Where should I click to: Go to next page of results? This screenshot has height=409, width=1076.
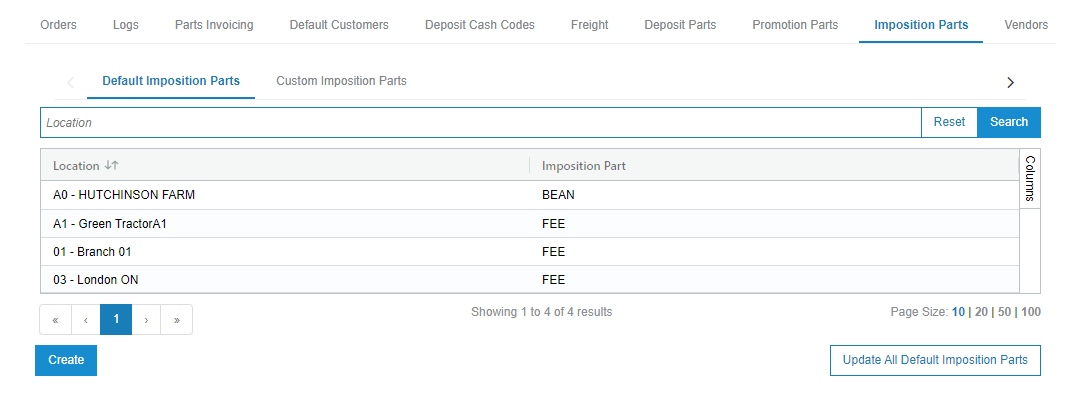(x=146, y=320)
